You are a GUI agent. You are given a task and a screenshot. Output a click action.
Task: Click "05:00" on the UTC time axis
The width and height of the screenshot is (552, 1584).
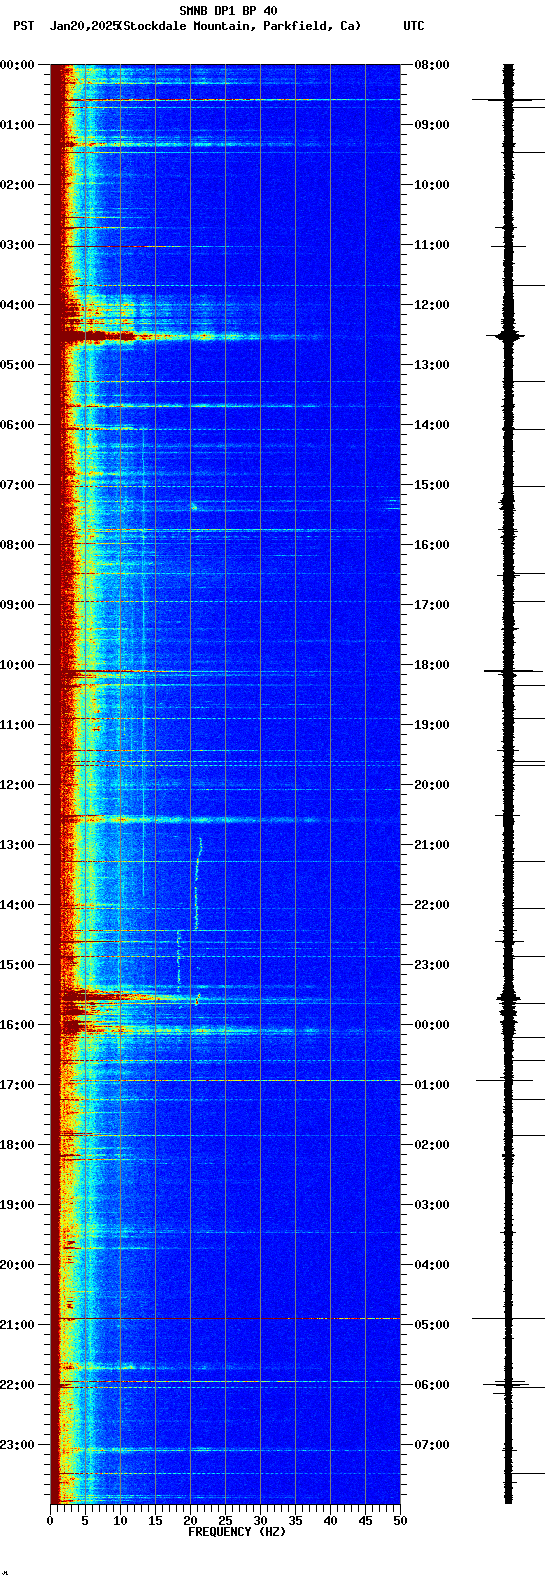(x=432, y=1325)
